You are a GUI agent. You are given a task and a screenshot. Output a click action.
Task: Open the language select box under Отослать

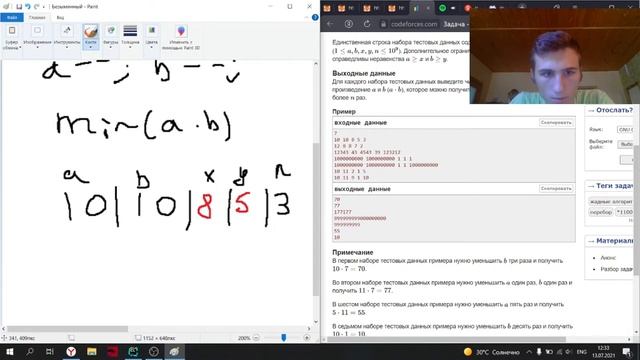(625, 129)
